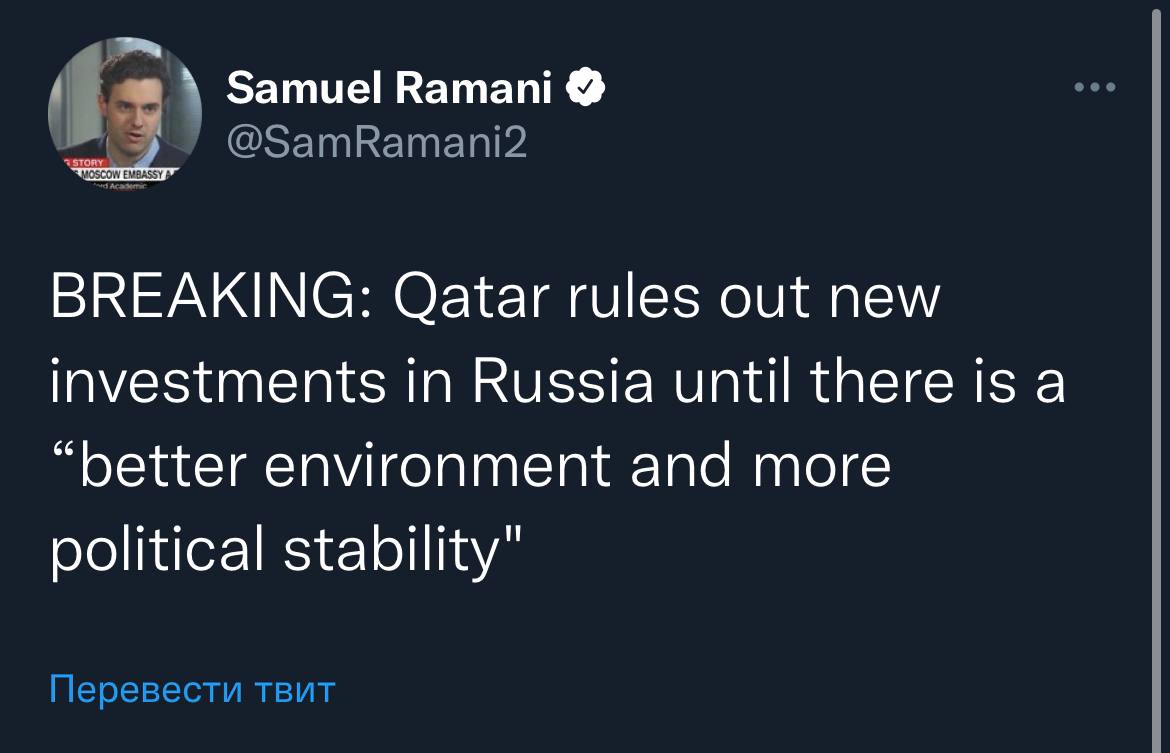Open the @SamRamani2 handle link
Screen dimensions: 1170x753
[376, 146]
